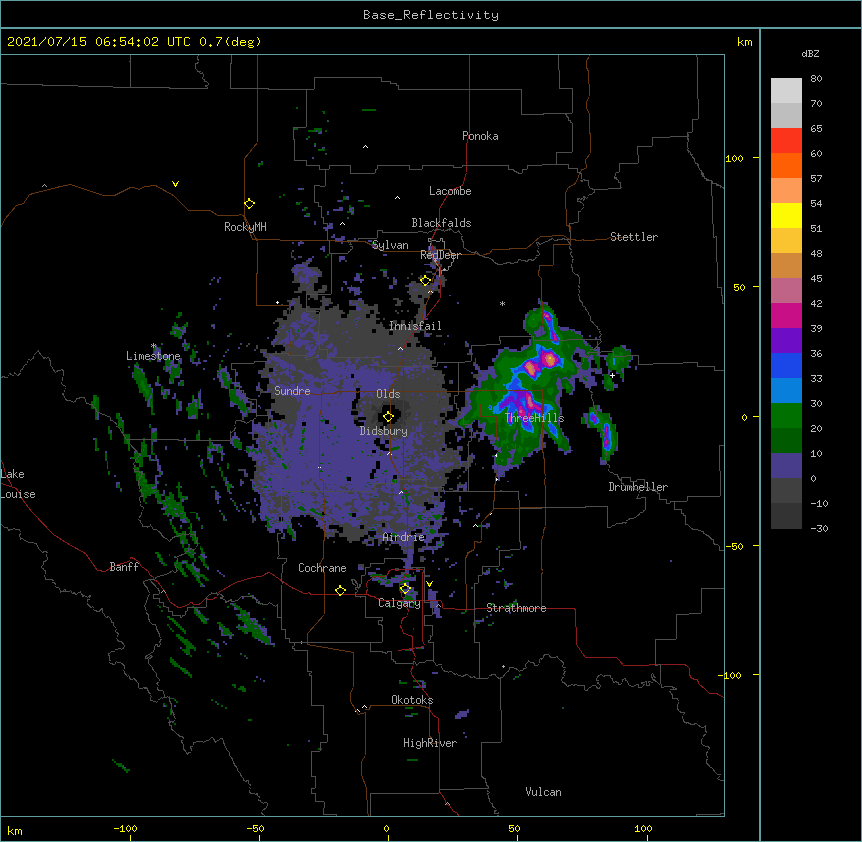The width and height of the screenshot is (862, 842).
Task: Click the Banff label
Action: (x=124, y=567)
